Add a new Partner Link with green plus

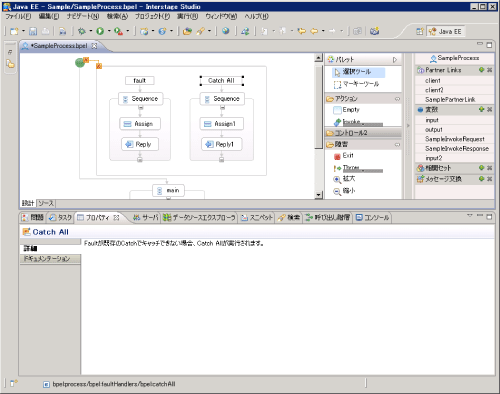click(x=481, y=70)
